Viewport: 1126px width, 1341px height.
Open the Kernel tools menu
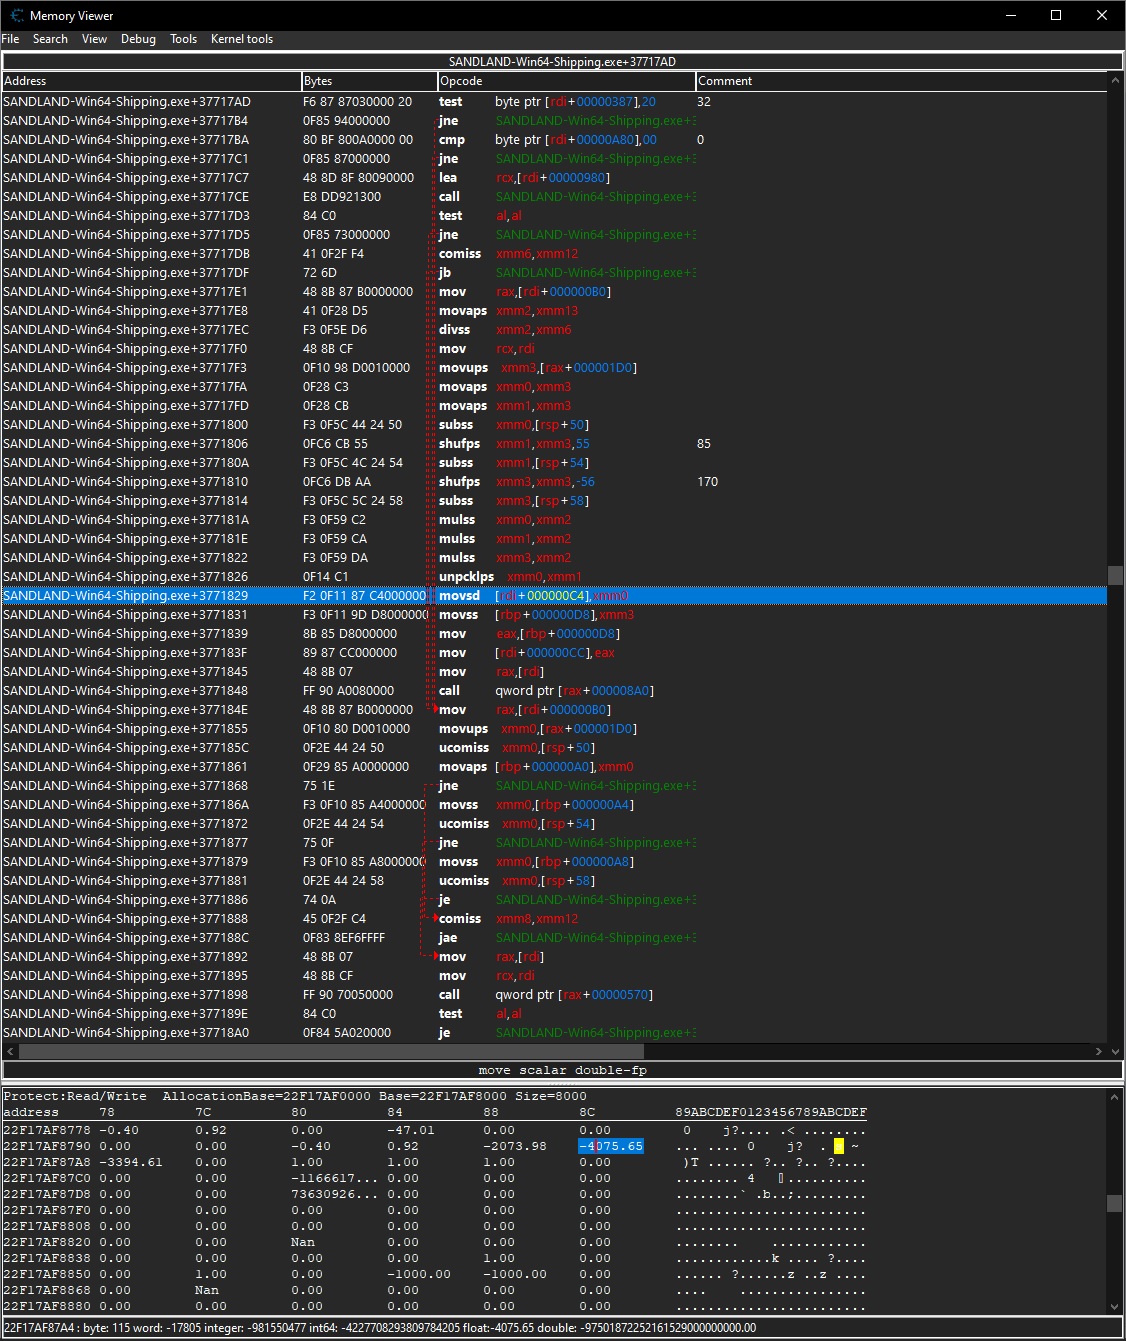pyautogui.click(x=241, y=39)
